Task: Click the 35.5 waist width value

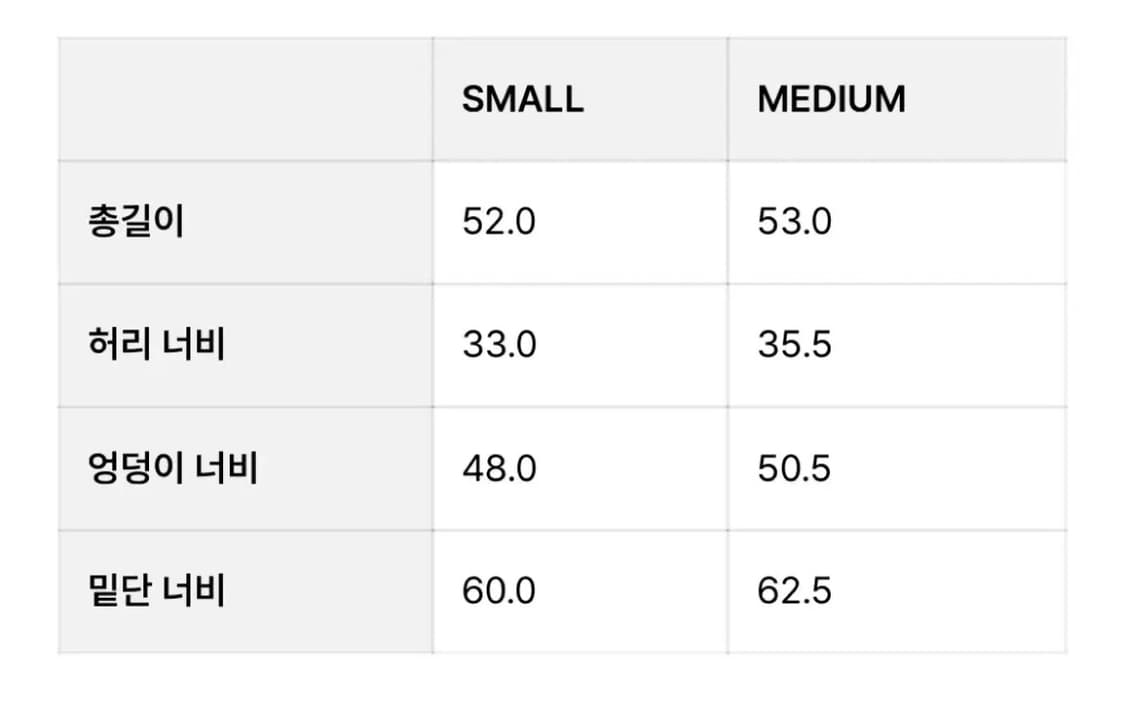Action: tap(794, 345)
